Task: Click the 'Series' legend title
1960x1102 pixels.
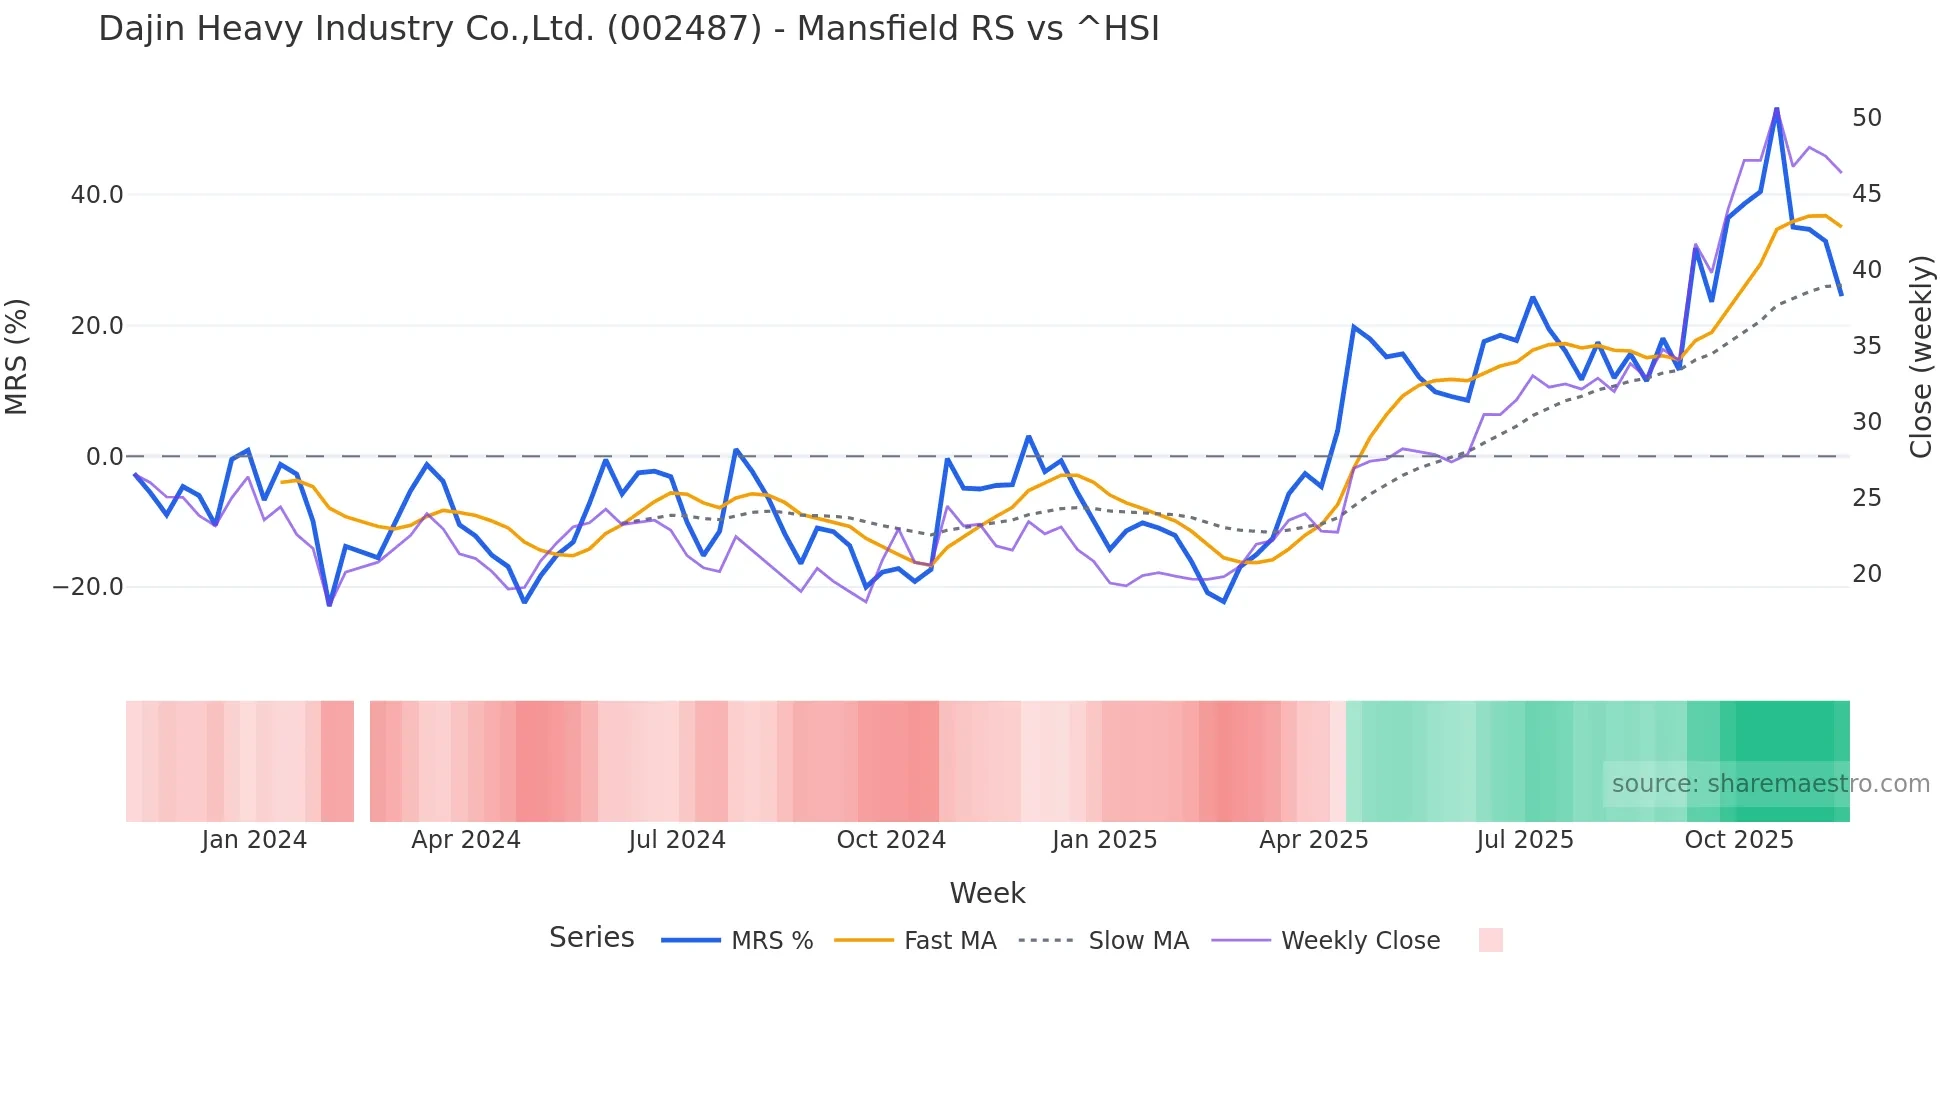Action: (592, 938)
